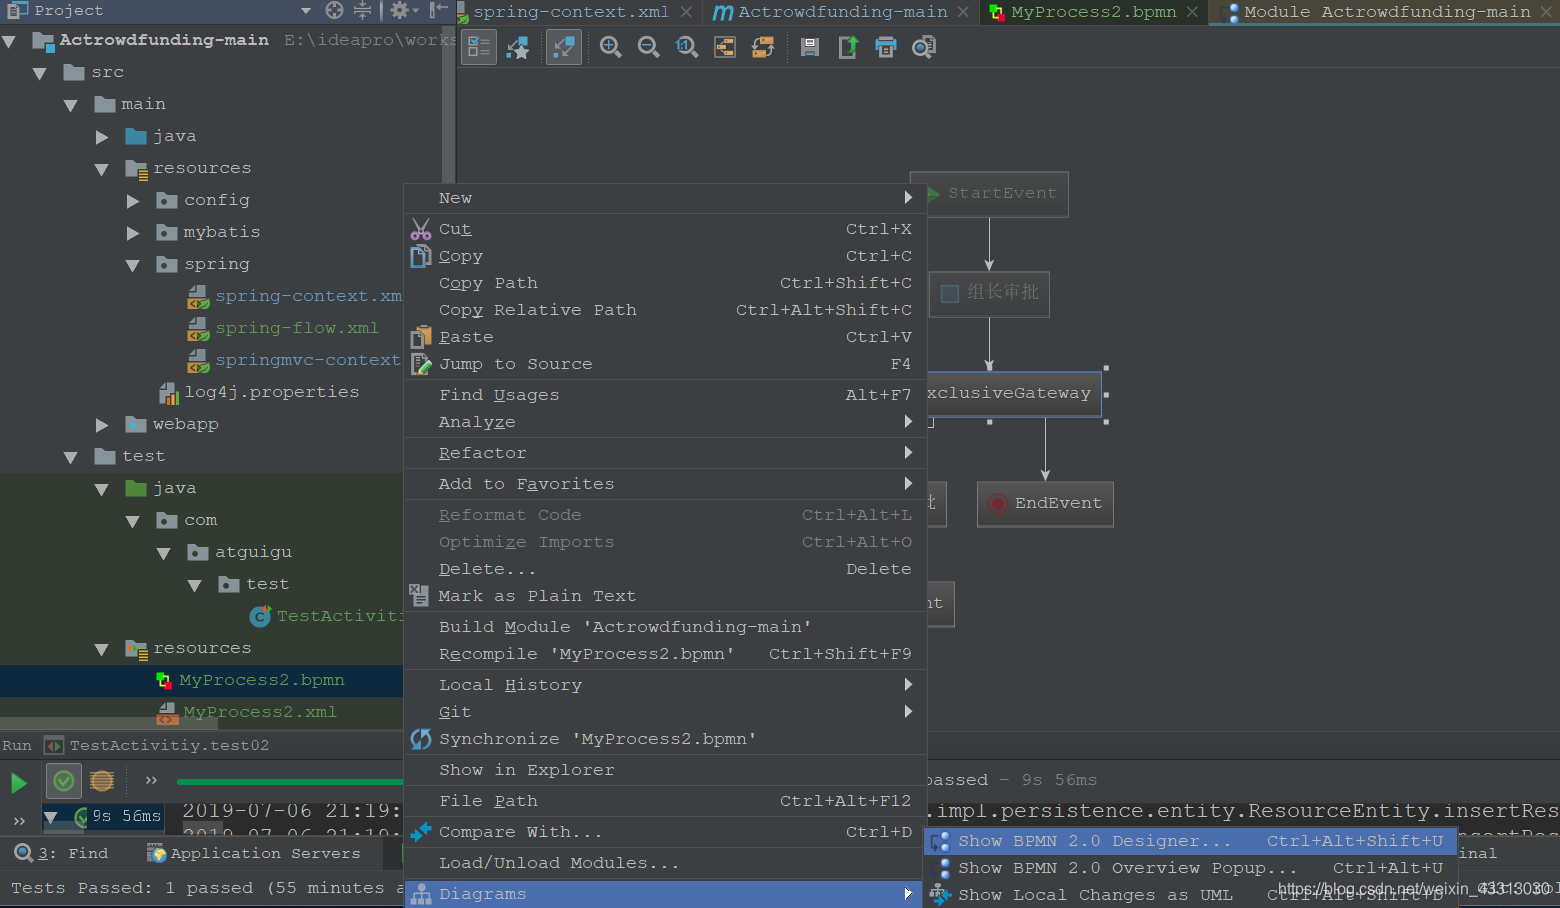Toggle the show dependencies button in diagram toolbar
This screenshot has width=1560, height=908.
[564, 47]
